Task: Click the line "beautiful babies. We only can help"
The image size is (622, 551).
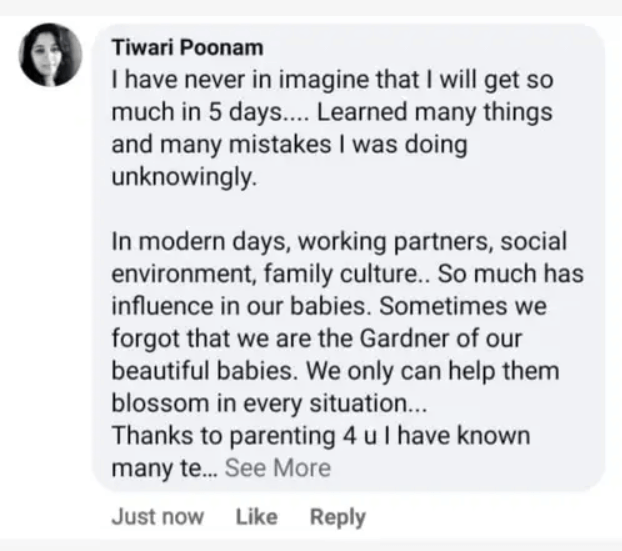Action: pos(336,370)
